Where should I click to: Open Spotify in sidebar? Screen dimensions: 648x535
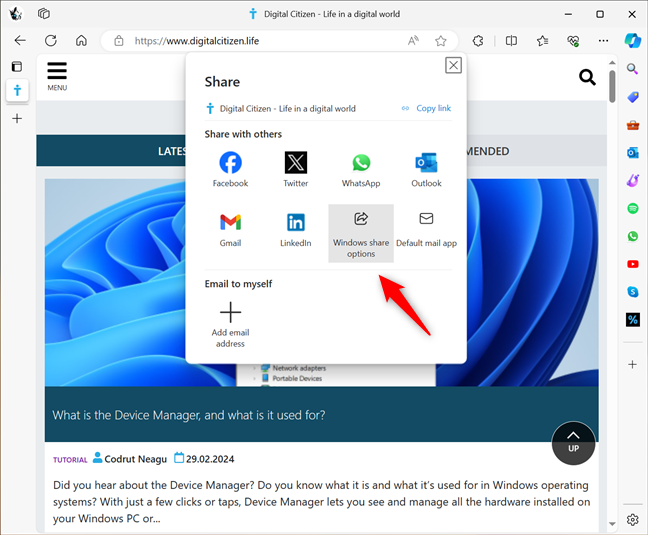[x=632, y=208]
